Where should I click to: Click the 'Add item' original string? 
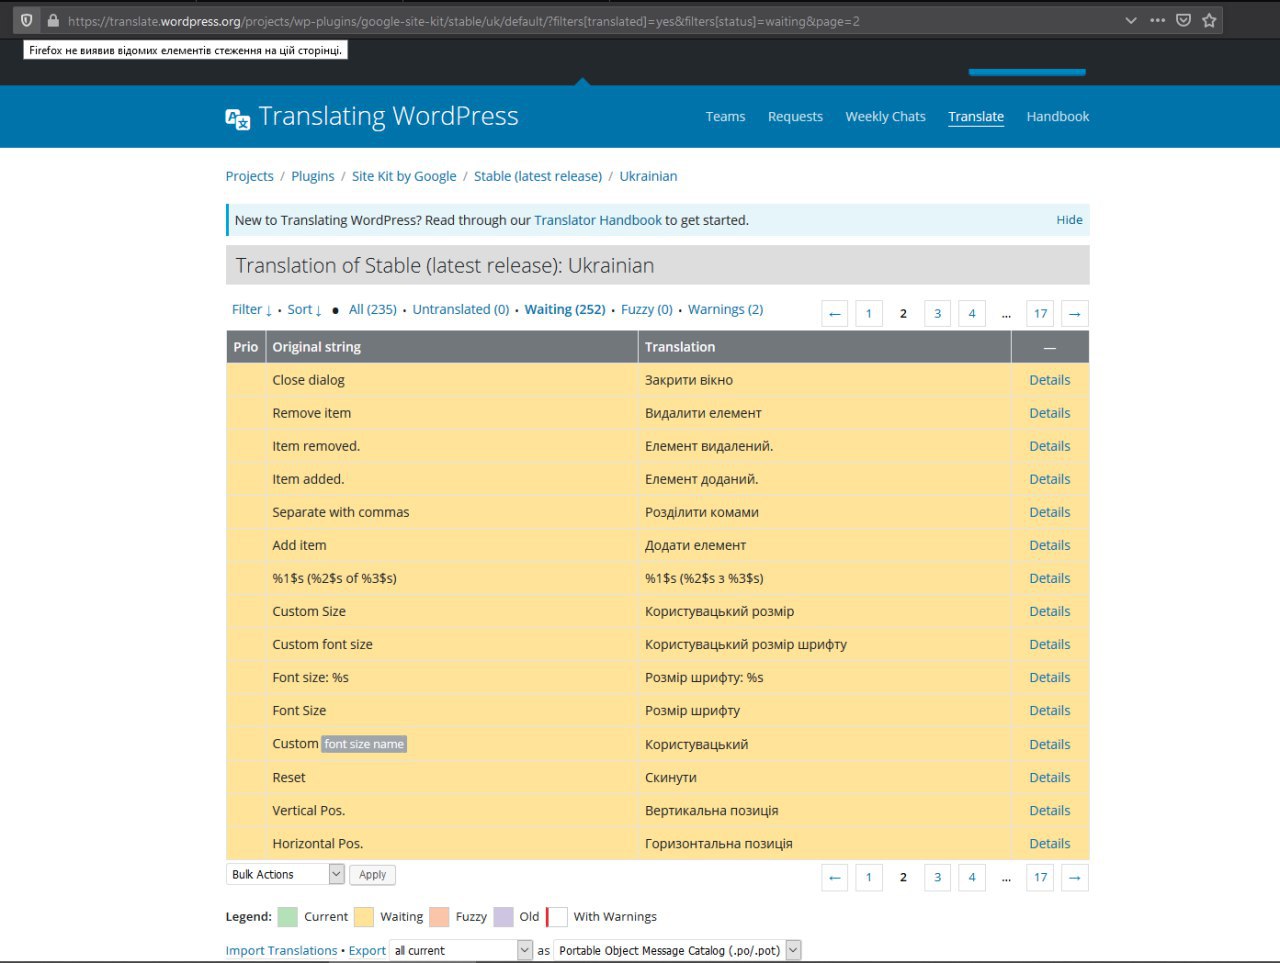299,545
